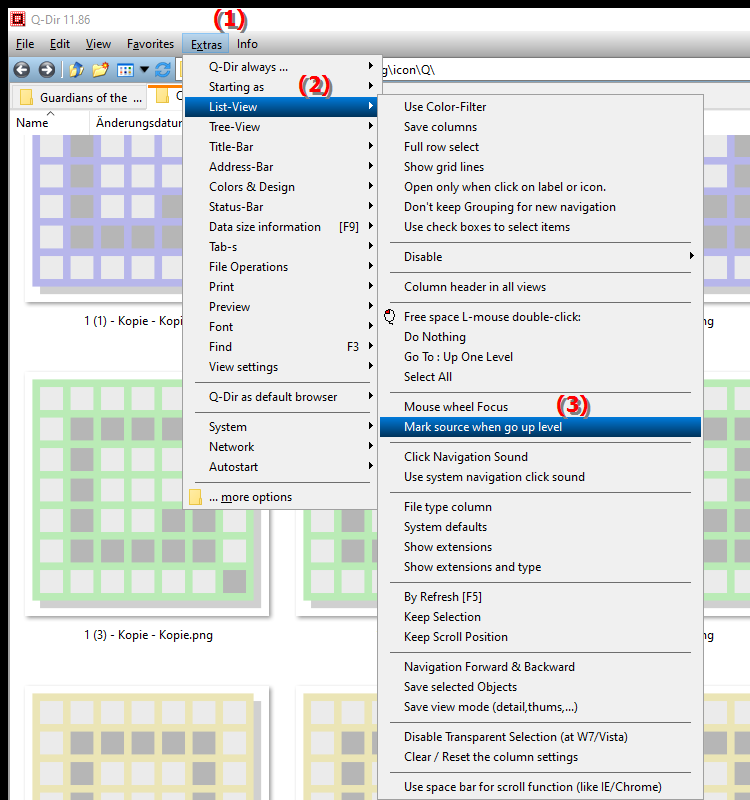Choose Select All double-click action
Viewport: 750px width, 800px height.
tap(540, 377)
